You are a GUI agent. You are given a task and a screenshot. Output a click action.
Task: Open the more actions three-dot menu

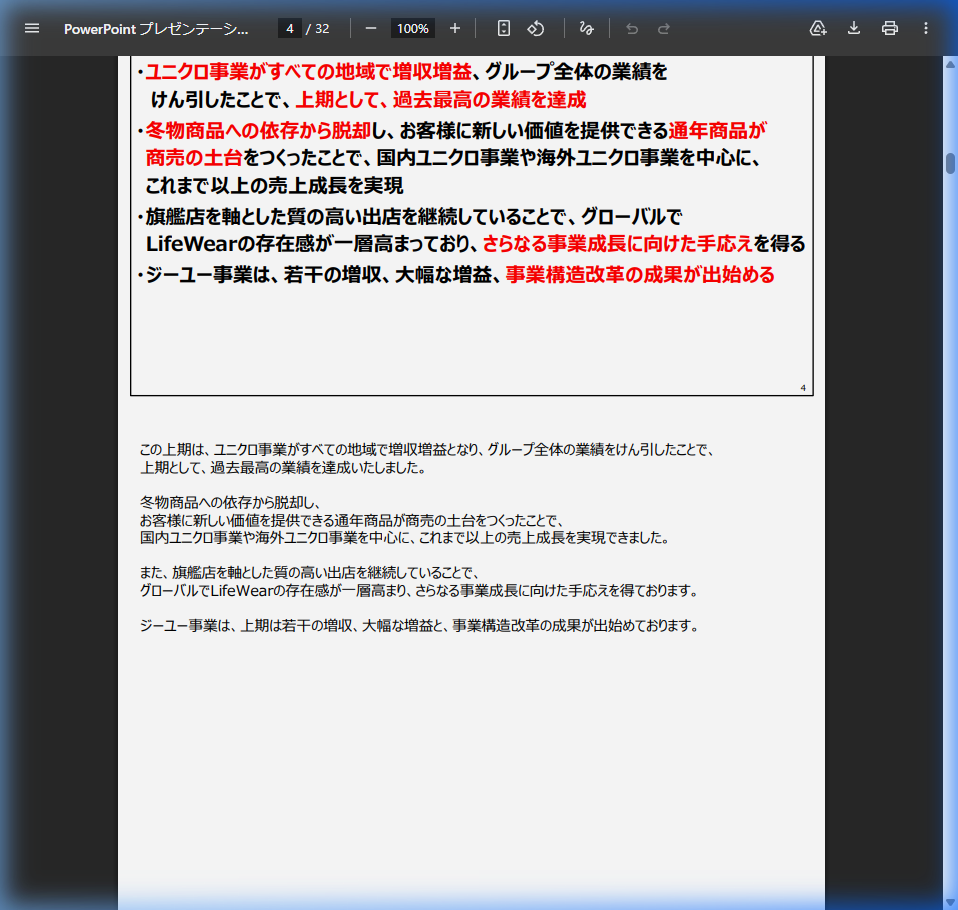click(926, 28)
